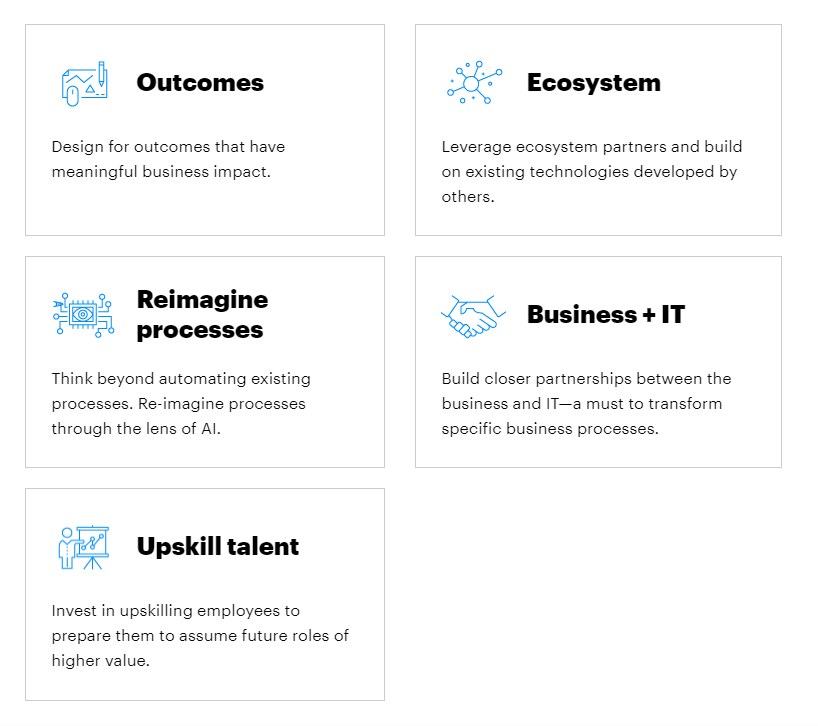The width and height of the screenshot is (818, 726).
Task: Click the Outcomes blueprint design icon
Action: click(x=85, y=83)
